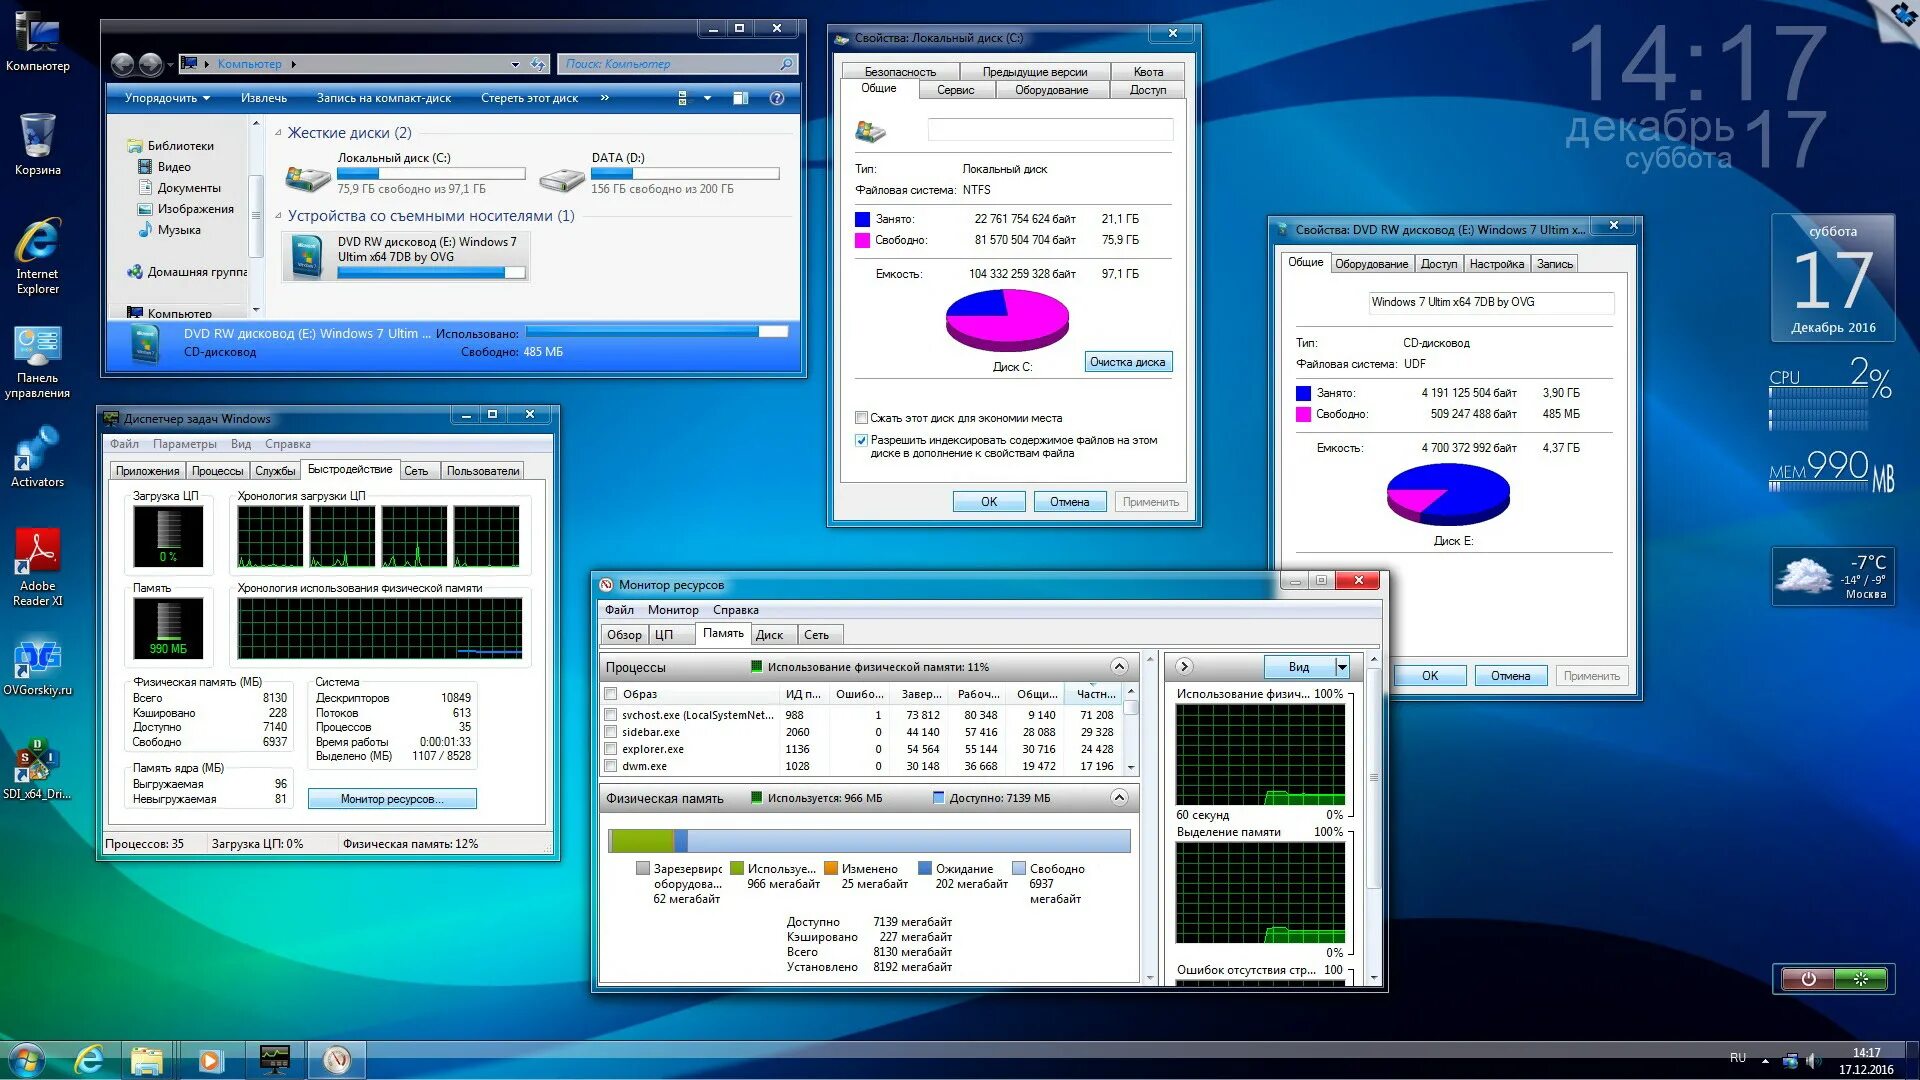The width and height of the screenshot is (1920, 1080).
Task: Click the volume icon in tray
Action: 1813,1060
